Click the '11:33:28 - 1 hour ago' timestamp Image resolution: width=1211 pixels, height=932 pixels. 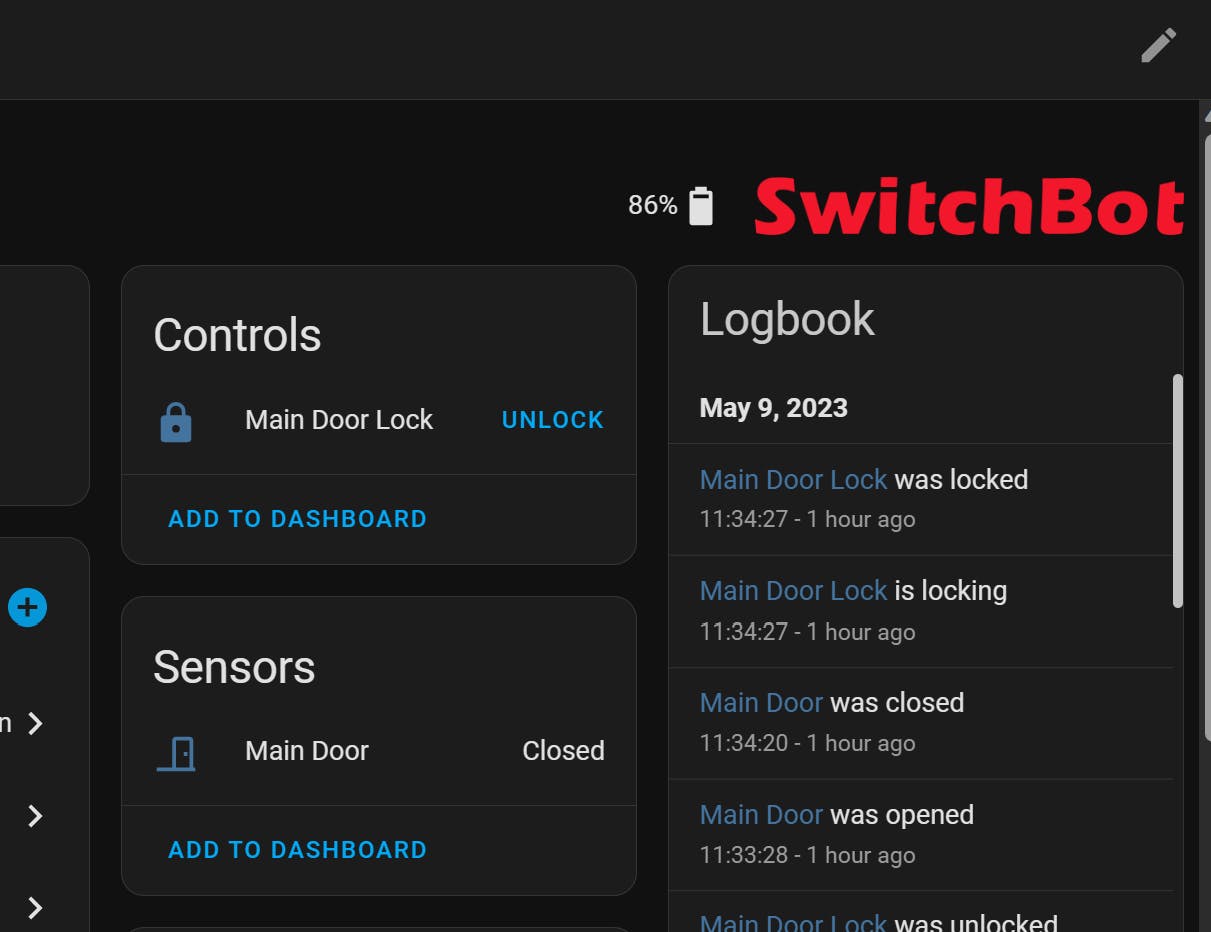tap(808, 855)
